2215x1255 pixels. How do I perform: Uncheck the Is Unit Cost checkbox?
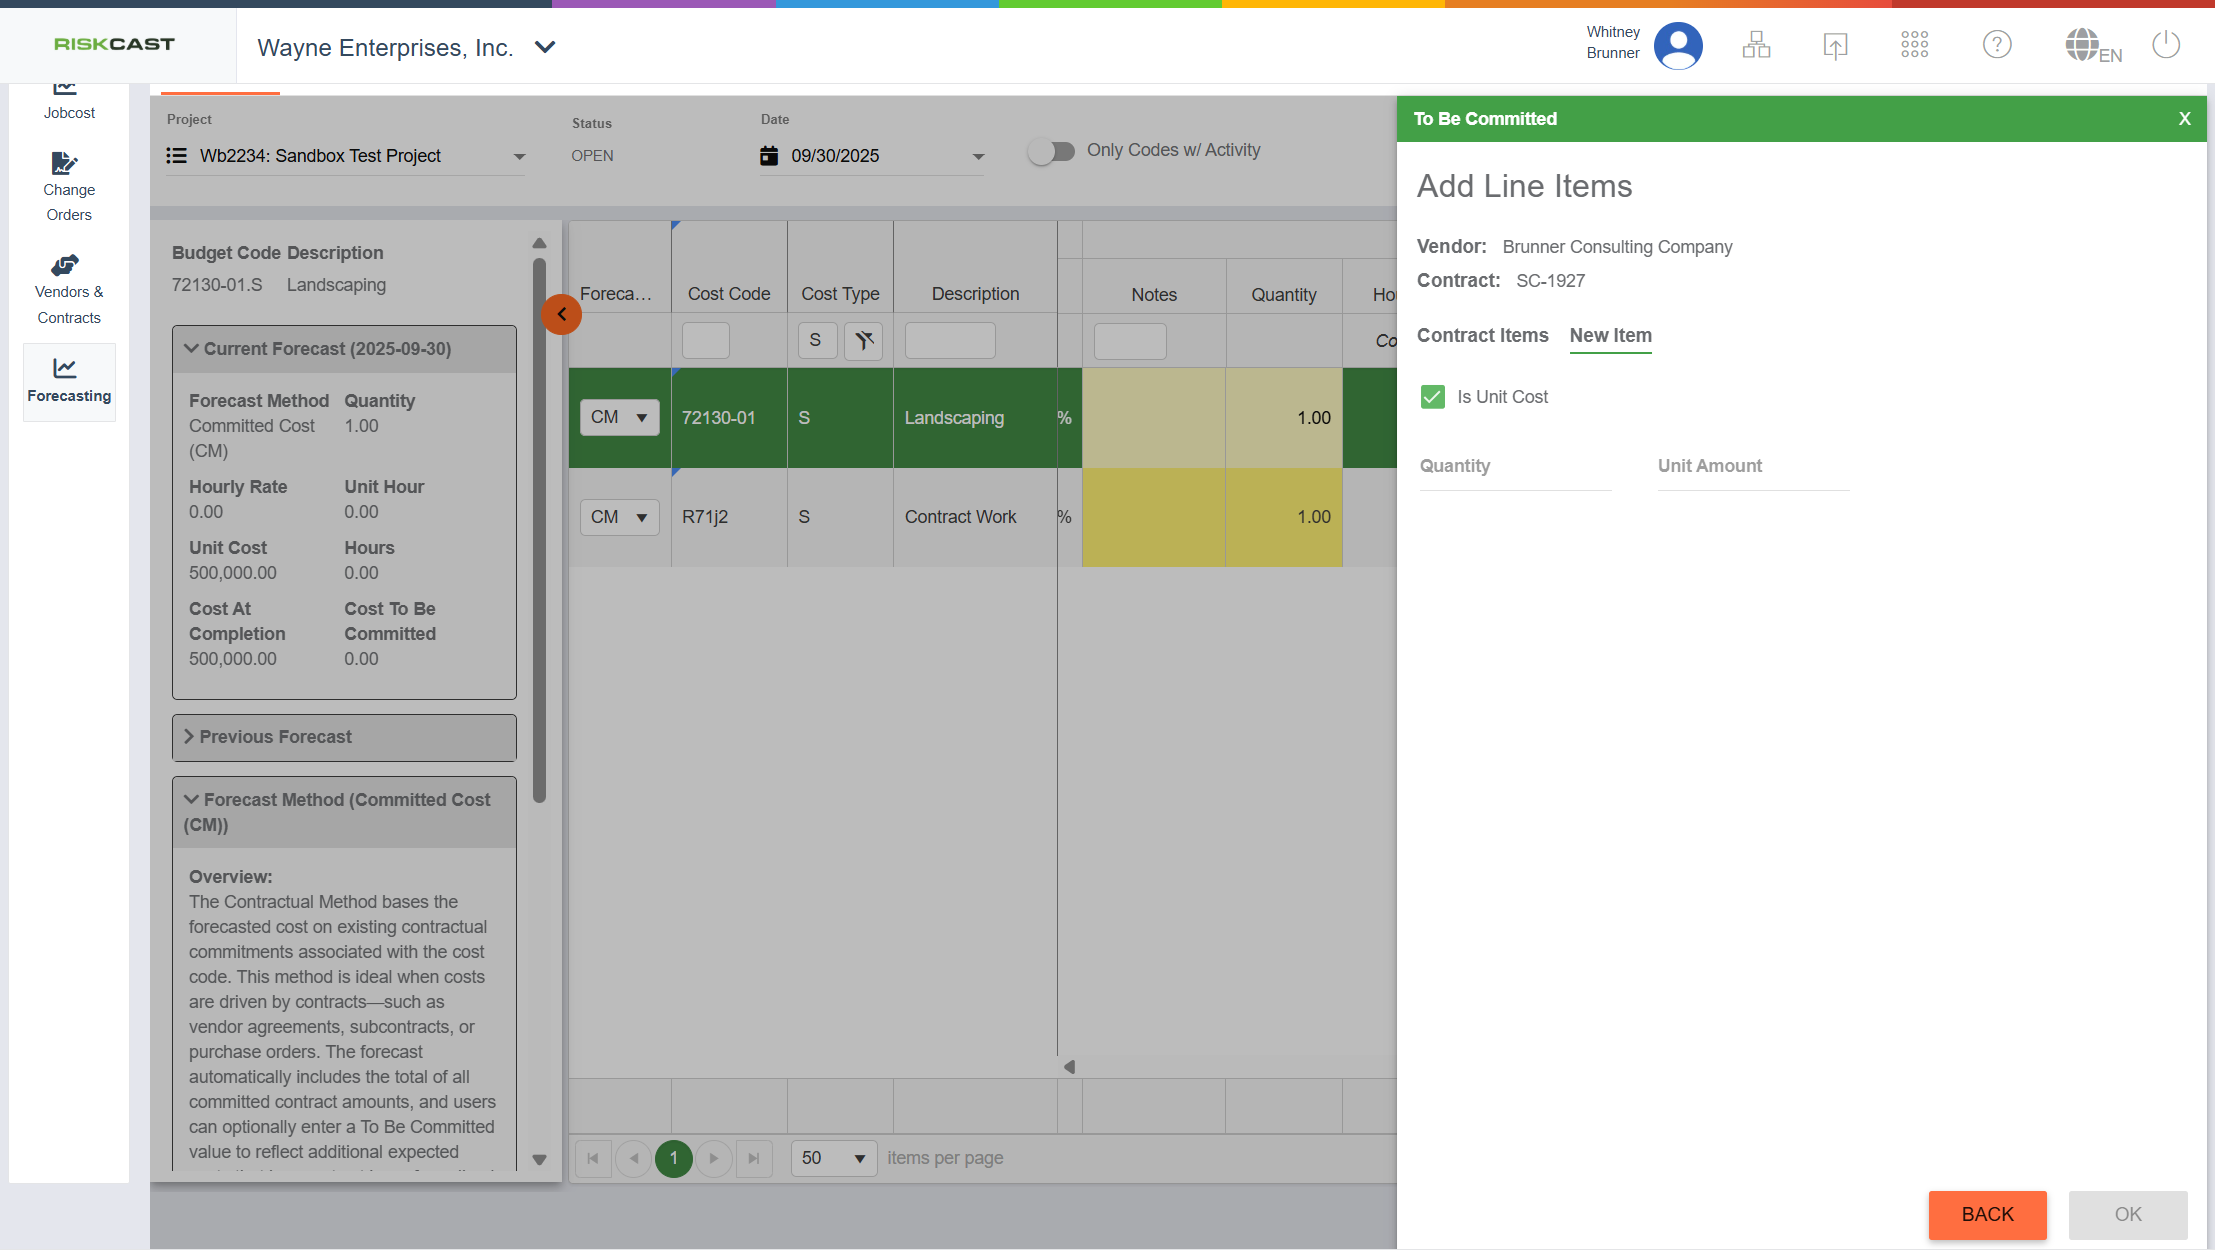(x=1432, y=397)
